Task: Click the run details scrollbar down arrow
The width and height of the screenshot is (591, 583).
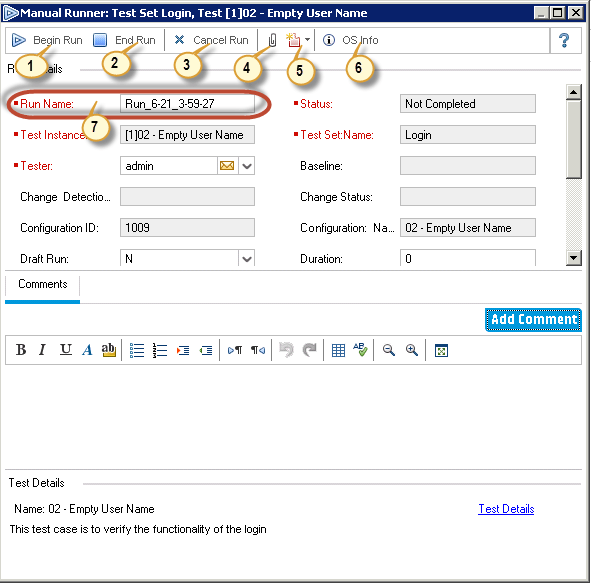Action: point(573,259)
